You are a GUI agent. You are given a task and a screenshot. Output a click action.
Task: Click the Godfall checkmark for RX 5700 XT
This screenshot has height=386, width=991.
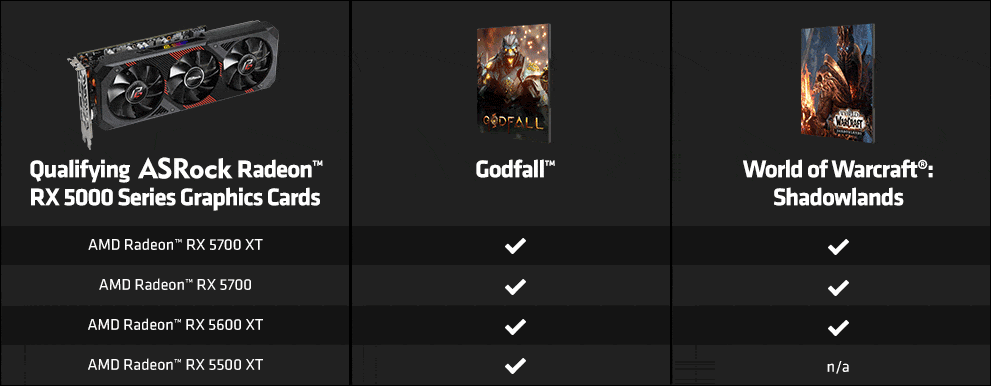point(515,246)
